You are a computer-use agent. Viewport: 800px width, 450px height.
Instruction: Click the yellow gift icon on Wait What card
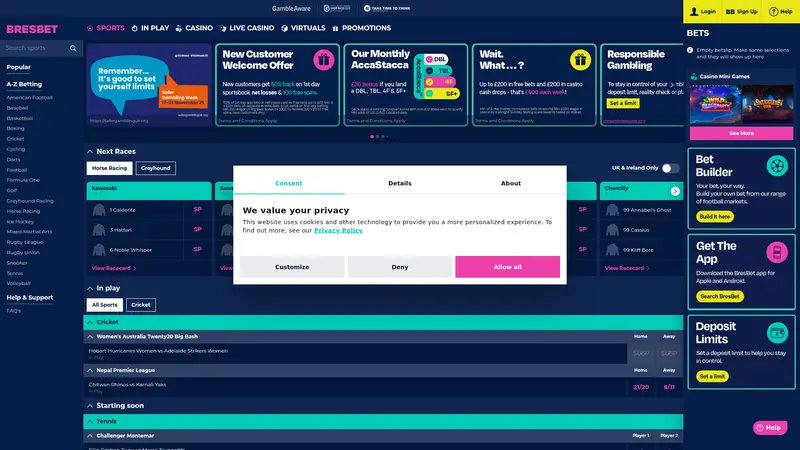tap(580, 60)
